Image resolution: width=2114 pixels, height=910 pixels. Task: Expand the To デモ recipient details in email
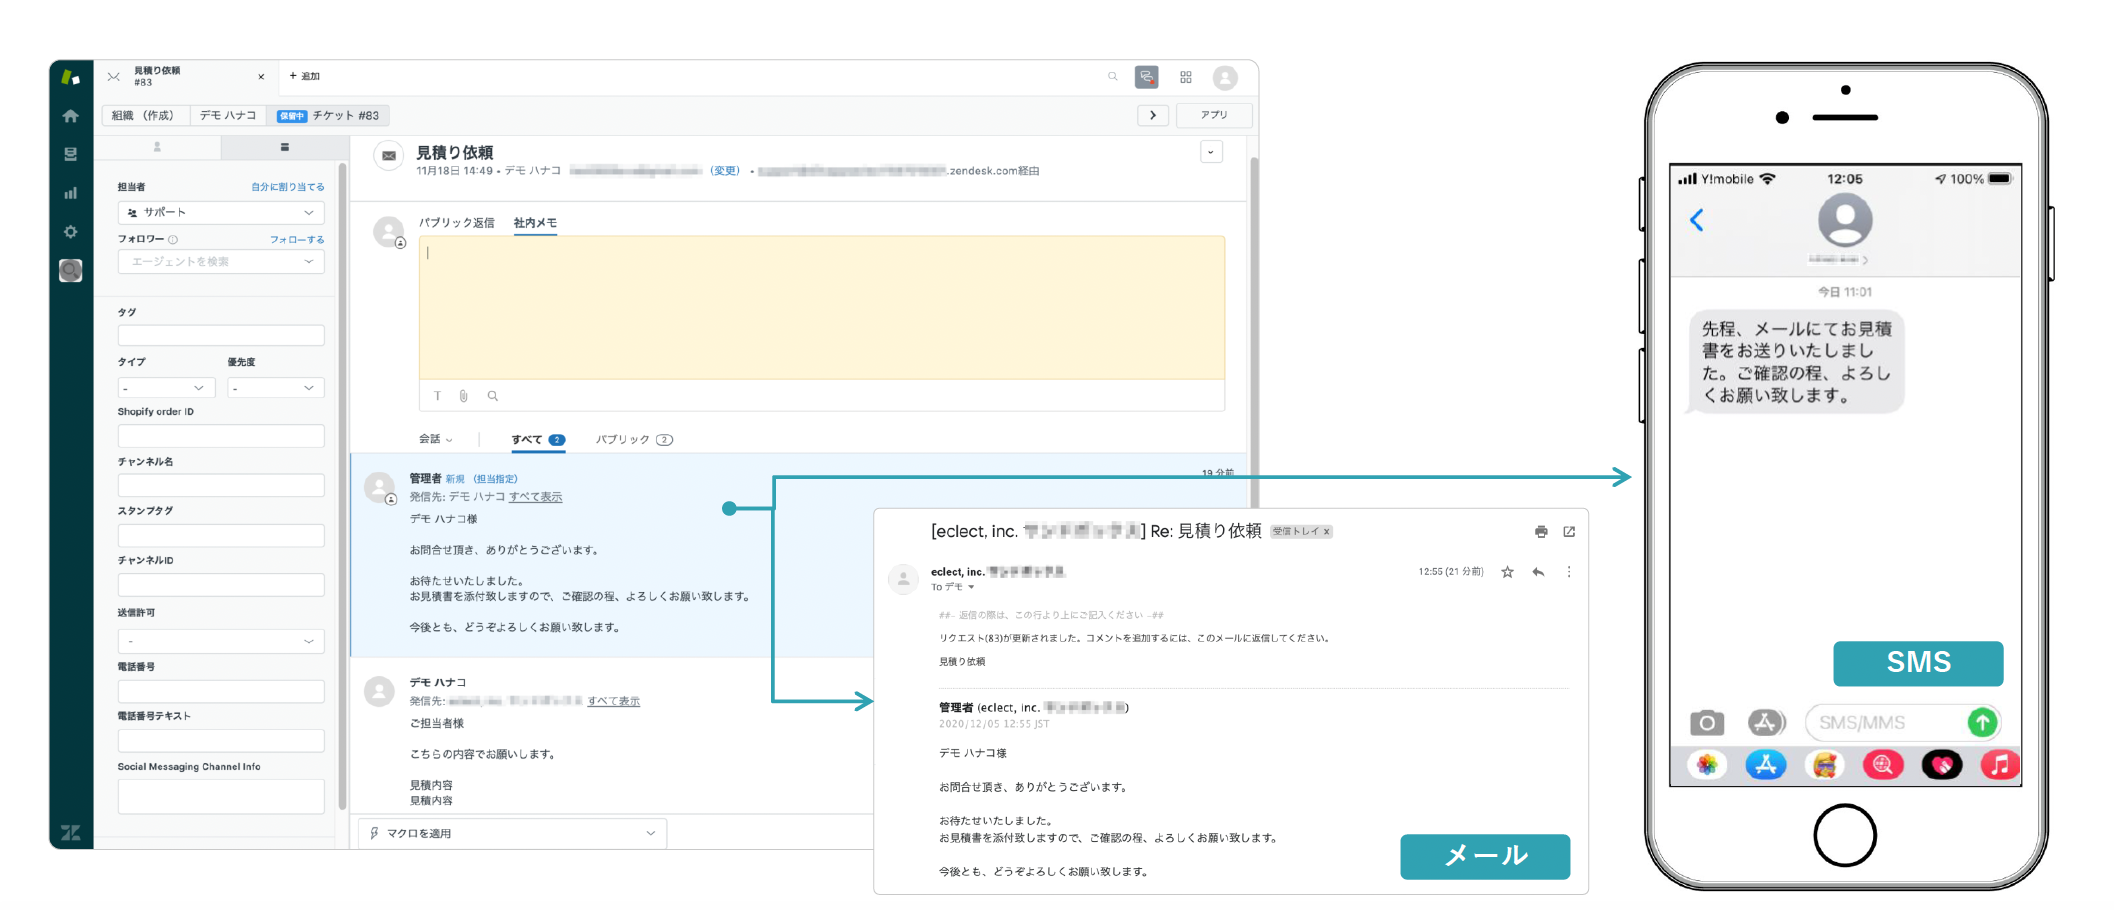pyautogui.click(x=970, y=587)
